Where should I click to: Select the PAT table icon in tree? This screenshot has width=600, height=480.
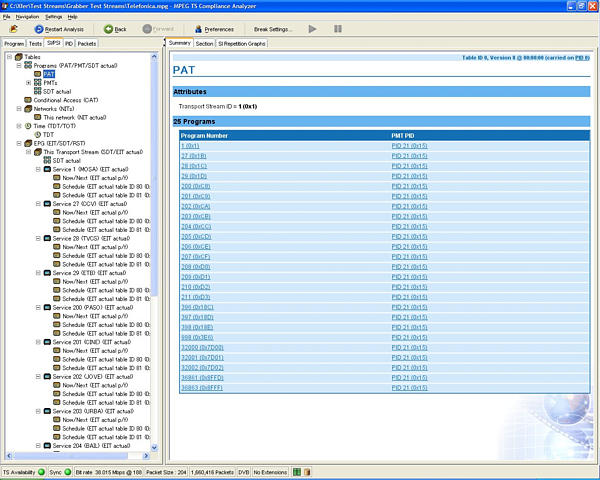coord(37,73)
